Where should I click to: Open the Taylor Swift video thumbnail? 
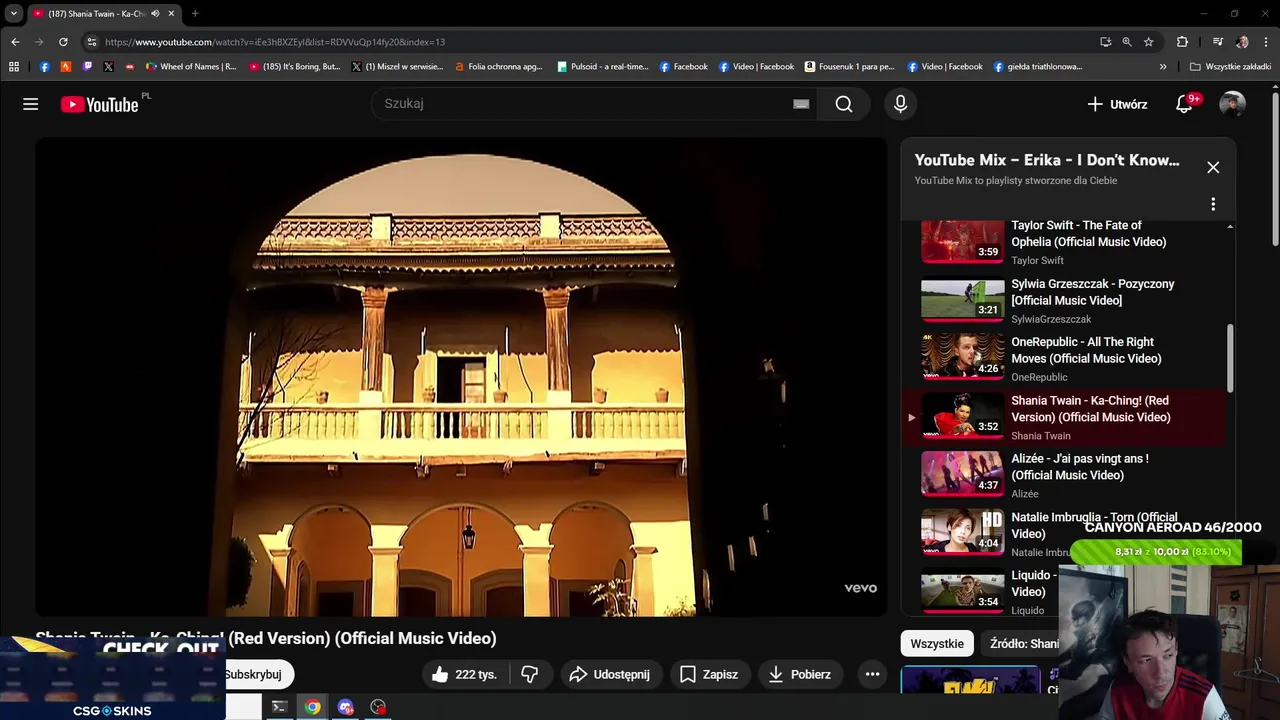coord(962,240)
